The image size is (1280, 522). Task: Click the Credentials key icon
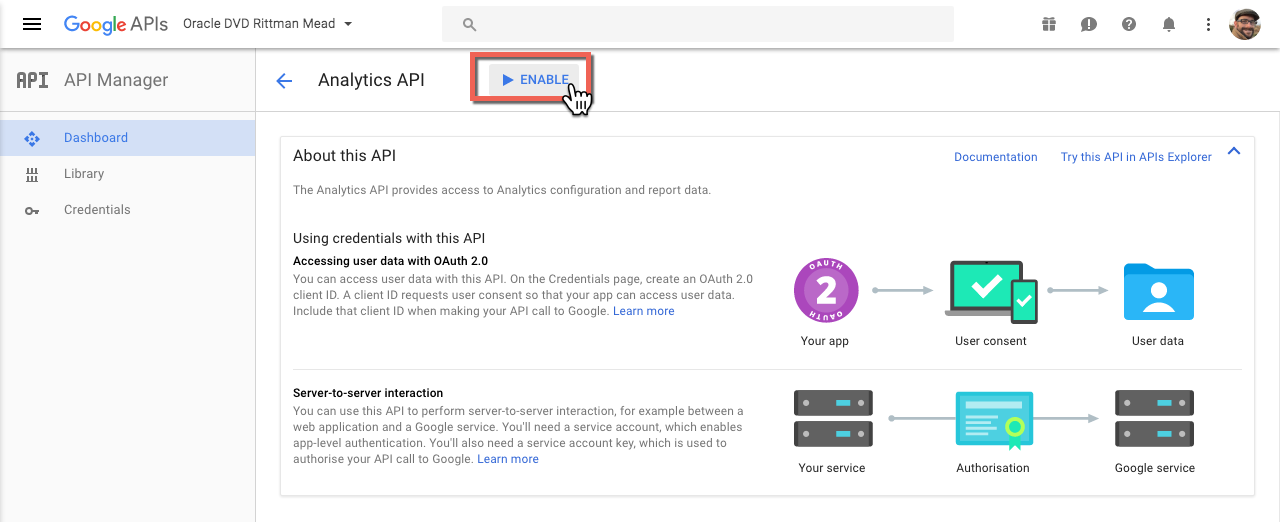(32, 210)
